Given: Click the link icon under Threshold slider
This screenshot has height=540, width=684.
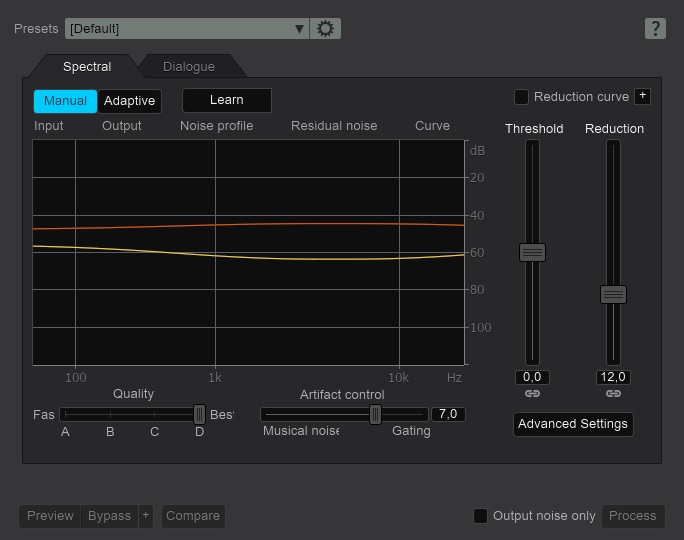Looking at the screenshot, I should [x=532, y=395].
